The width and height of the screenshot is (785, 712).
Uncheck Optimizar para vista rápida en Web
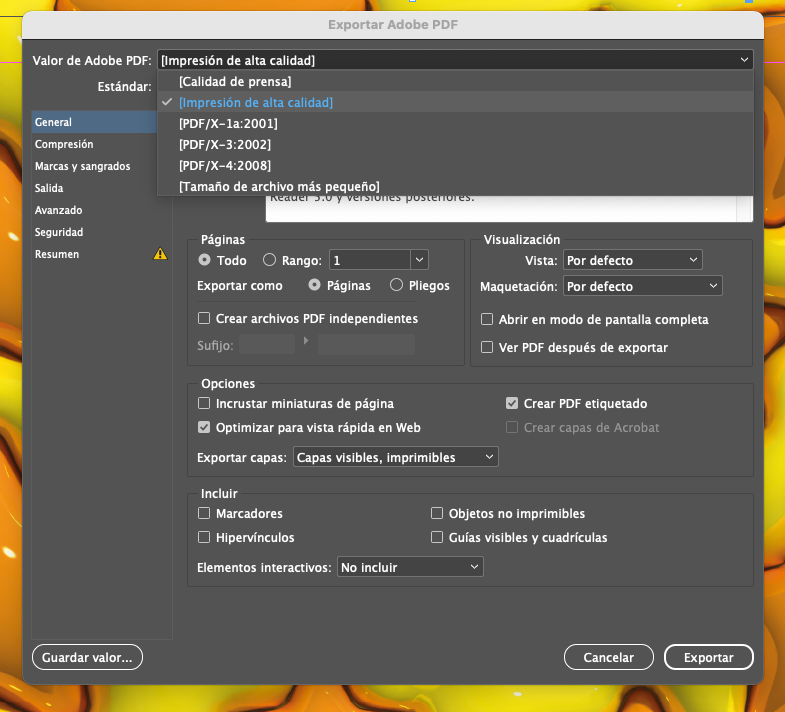(204, 428)
